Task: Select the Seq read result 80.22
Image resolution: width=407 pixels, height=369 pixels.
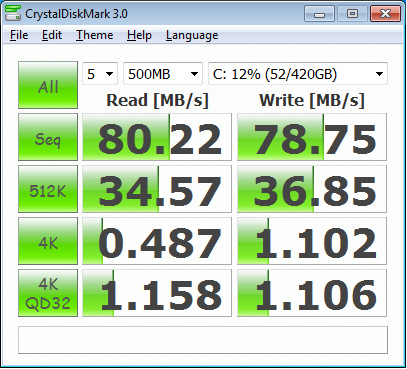Action: click(157, 137)
